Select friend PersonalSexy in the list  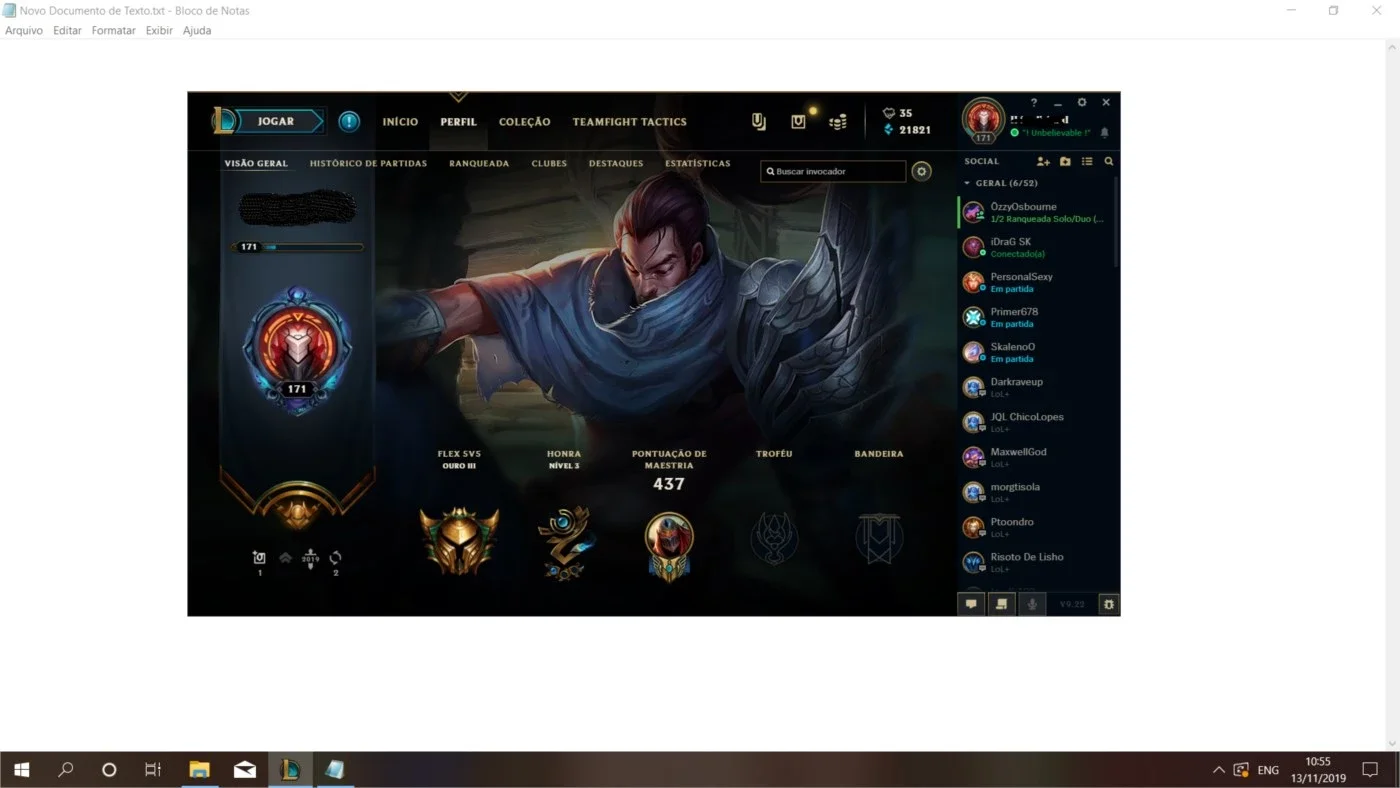(1036, 282)
